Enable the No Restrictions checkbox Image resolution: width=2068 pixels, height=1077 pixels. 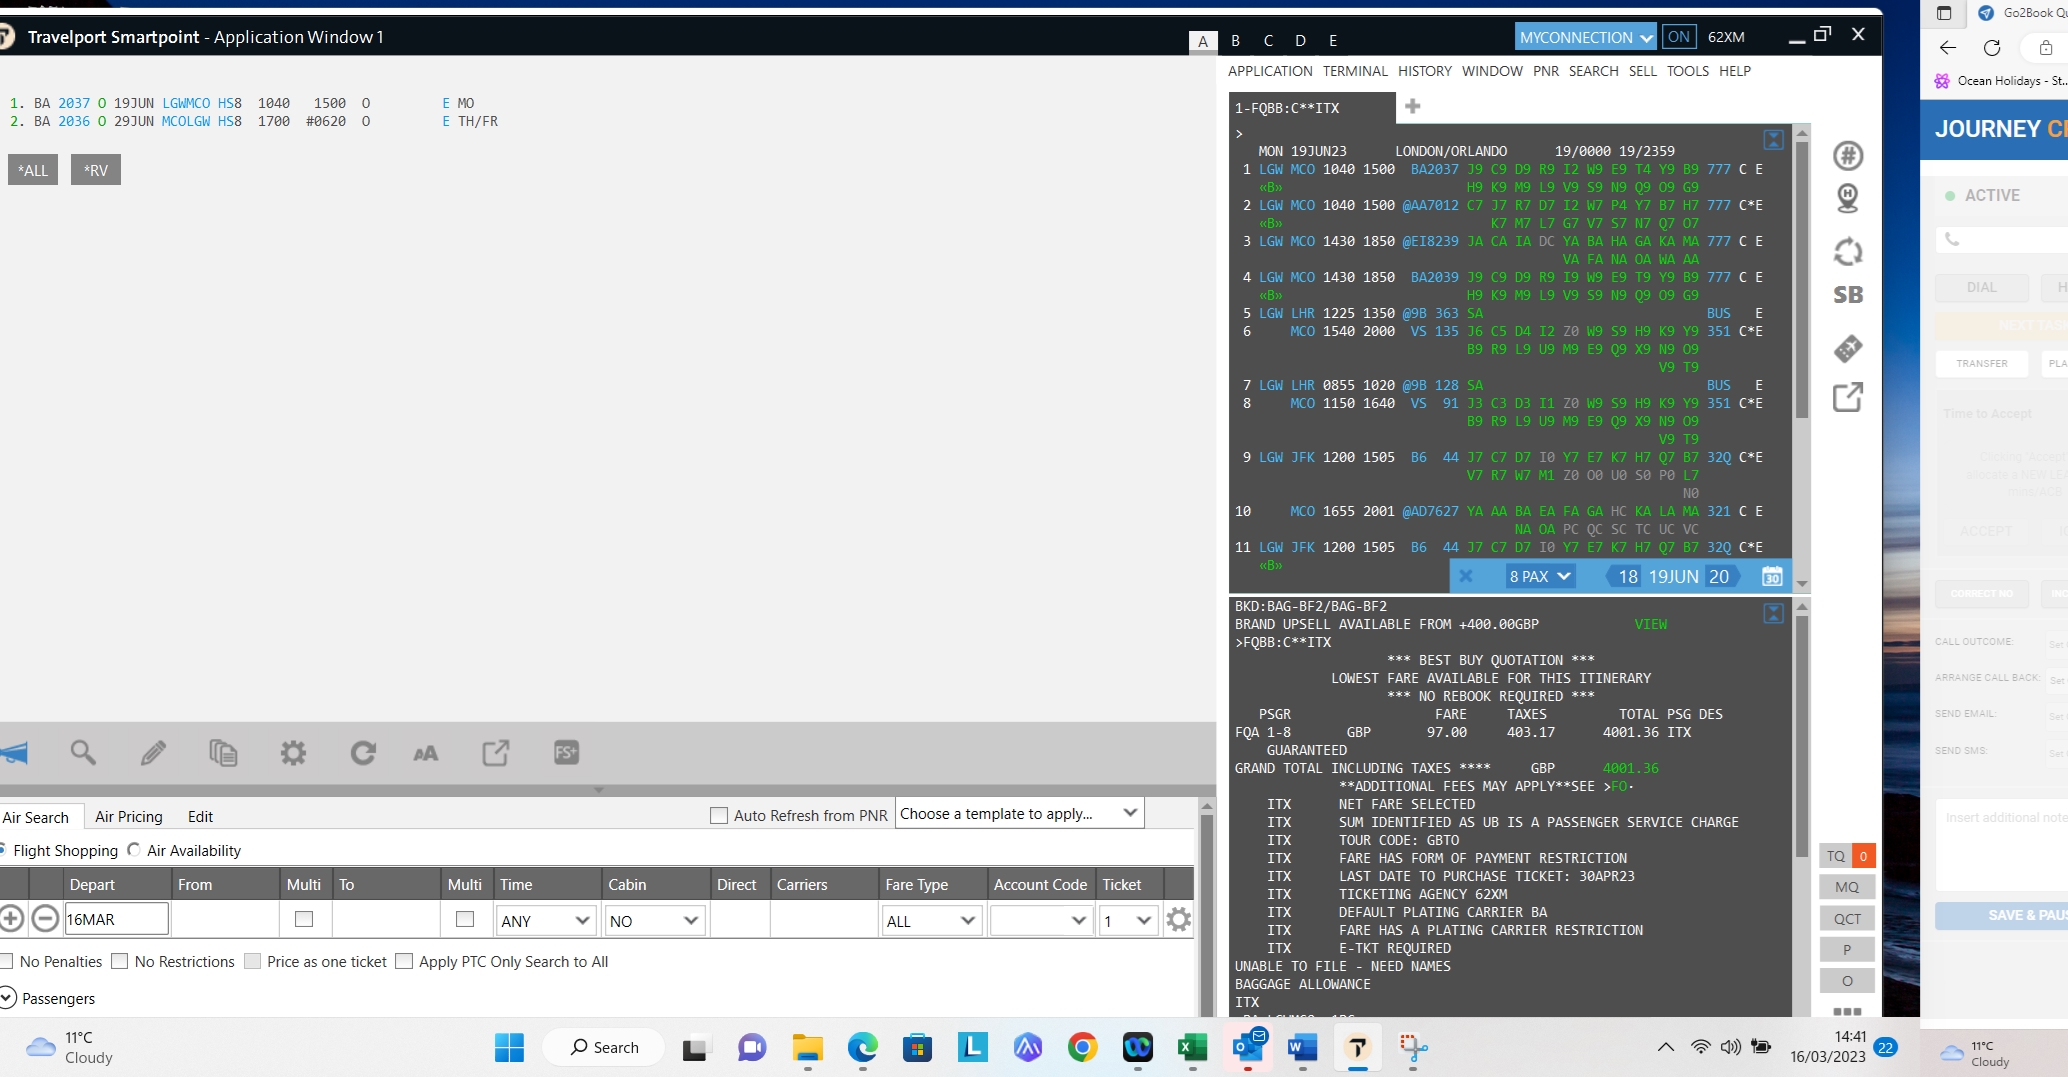point(120,961)
